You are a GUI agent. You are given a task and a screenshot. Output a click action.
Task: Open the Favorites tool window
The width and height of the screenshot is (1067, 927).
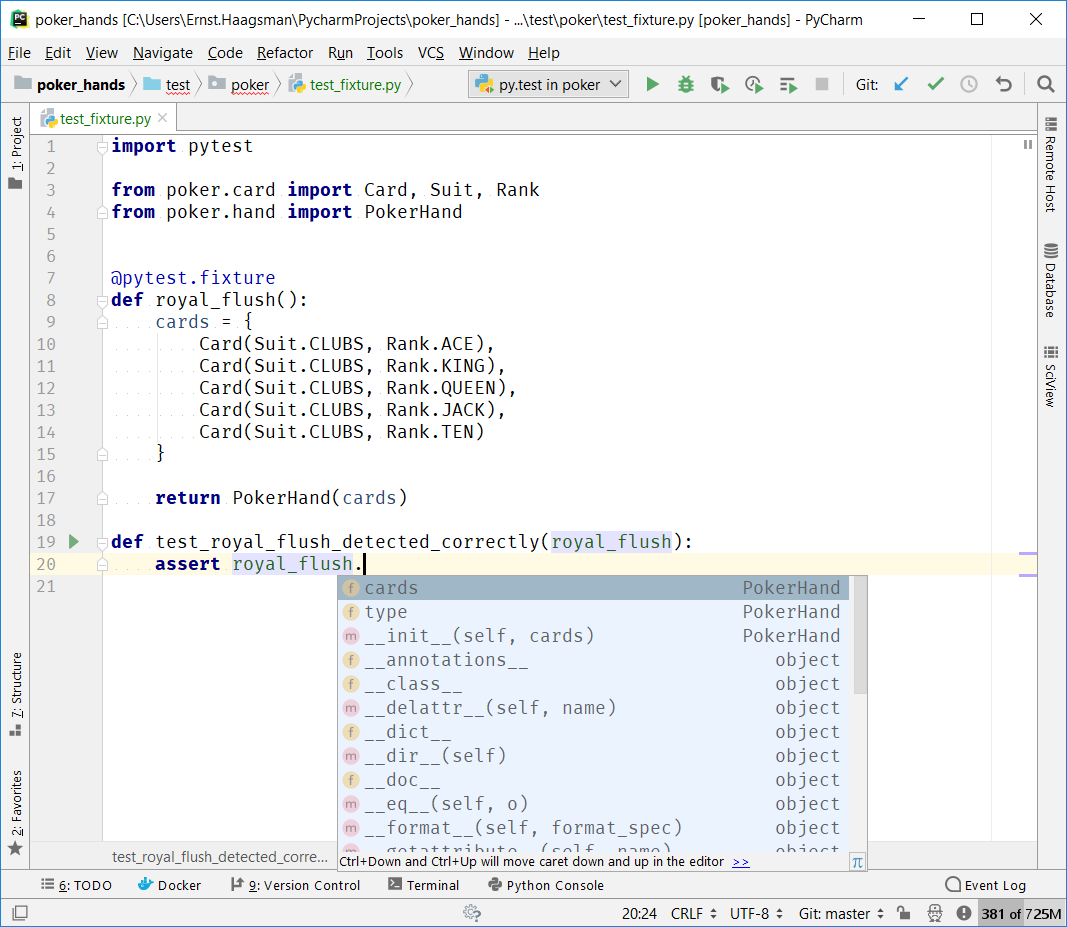tap(16, 813)
